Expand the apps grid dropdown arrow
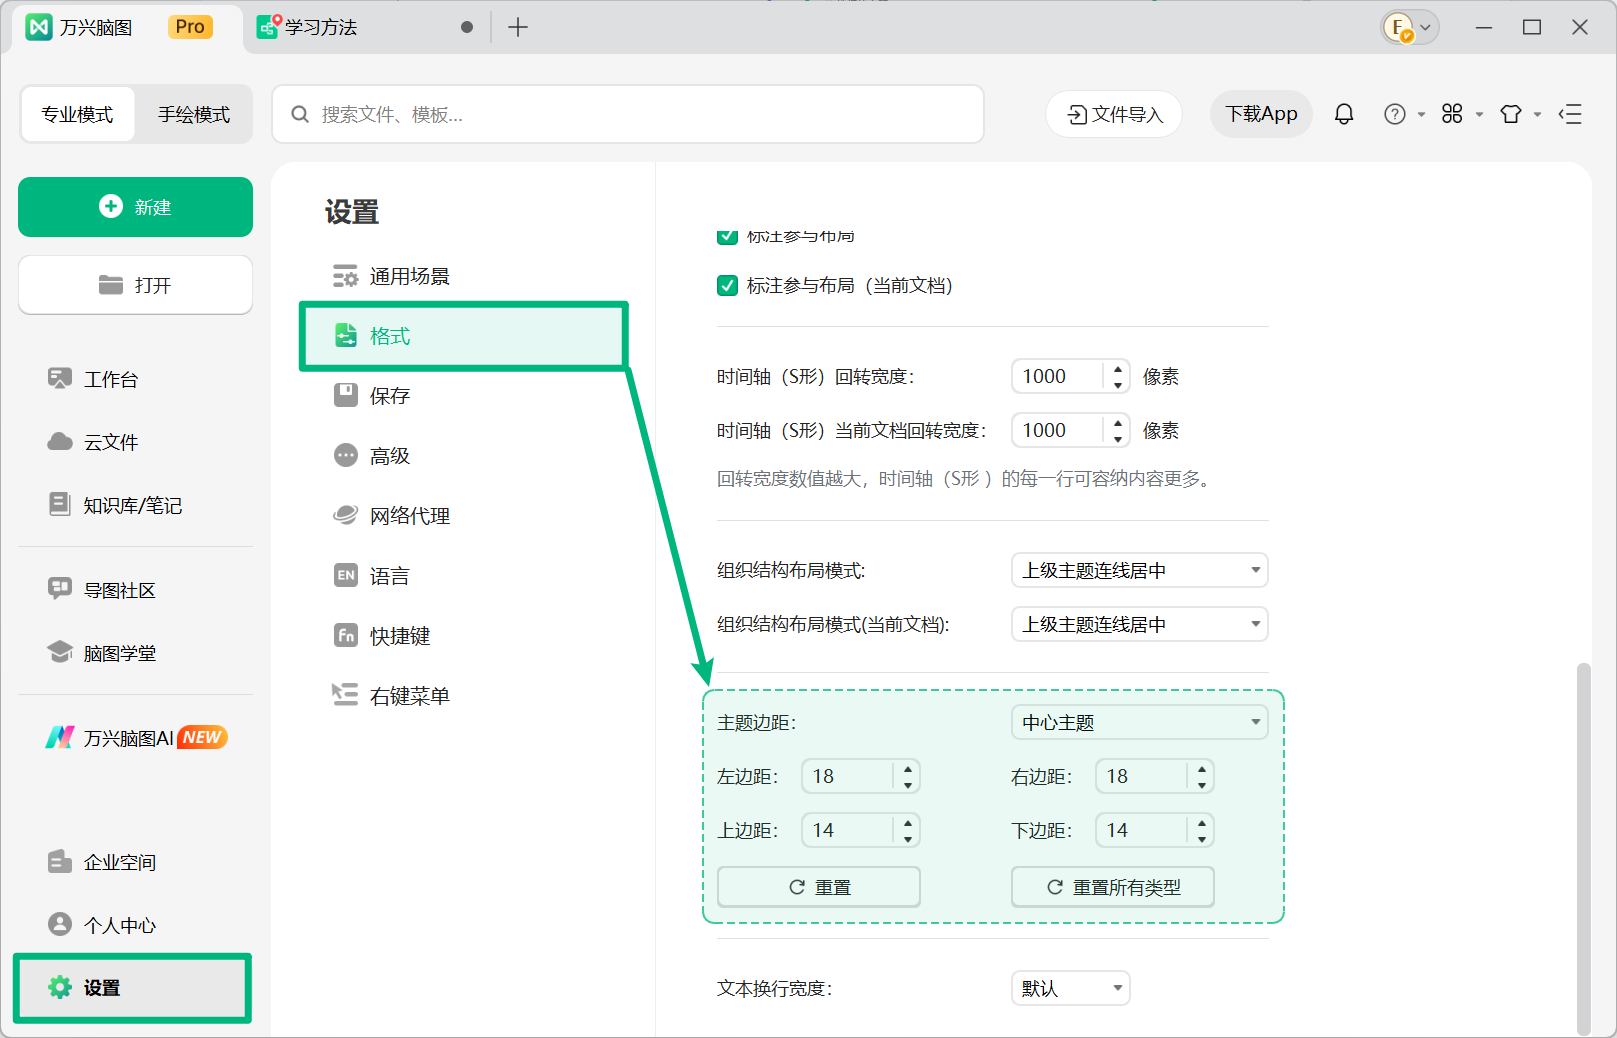The image size is (1617, 1038). click(x=1479, y=115)
